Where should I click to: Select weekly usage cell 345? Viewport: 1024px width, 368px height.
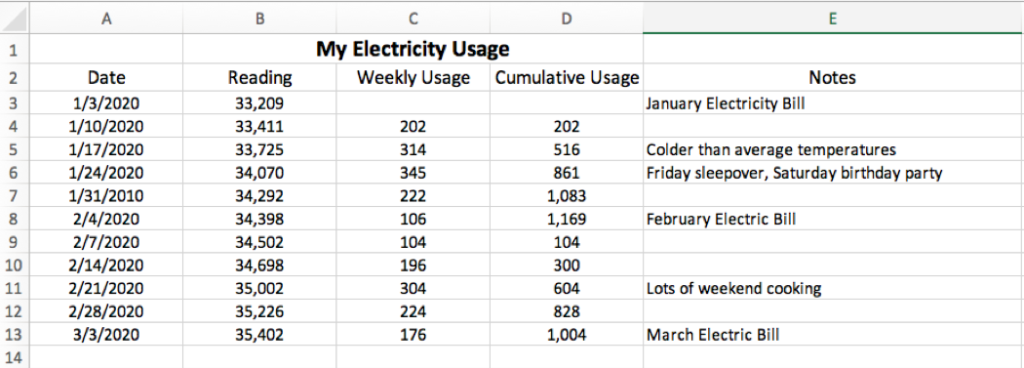413,173
